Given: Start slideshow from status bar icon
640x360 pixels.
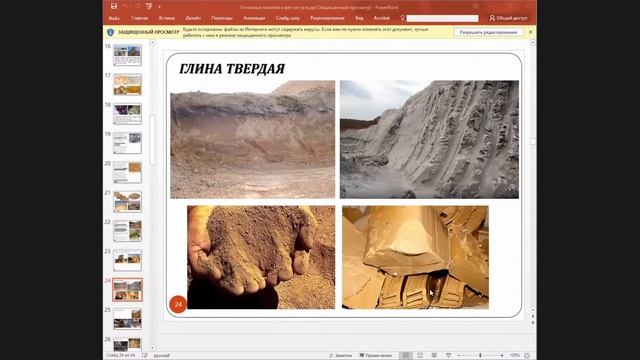Looking at the screenshot, I should pos(448,356).
